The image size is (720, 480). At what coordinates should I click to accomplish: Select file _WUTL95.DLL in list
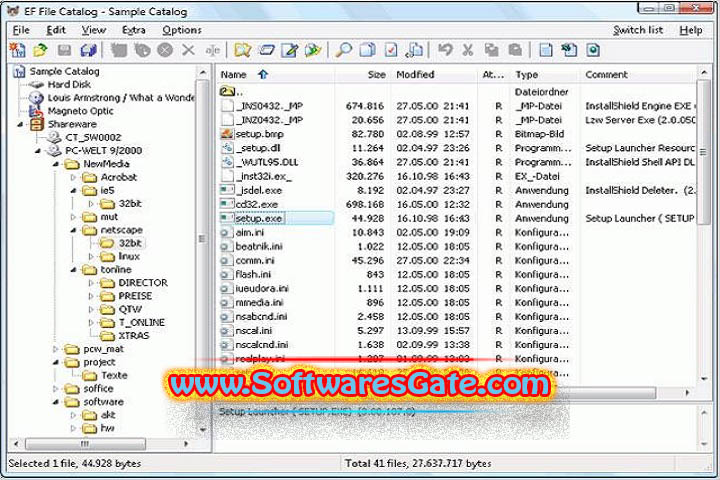pos(267,162)
